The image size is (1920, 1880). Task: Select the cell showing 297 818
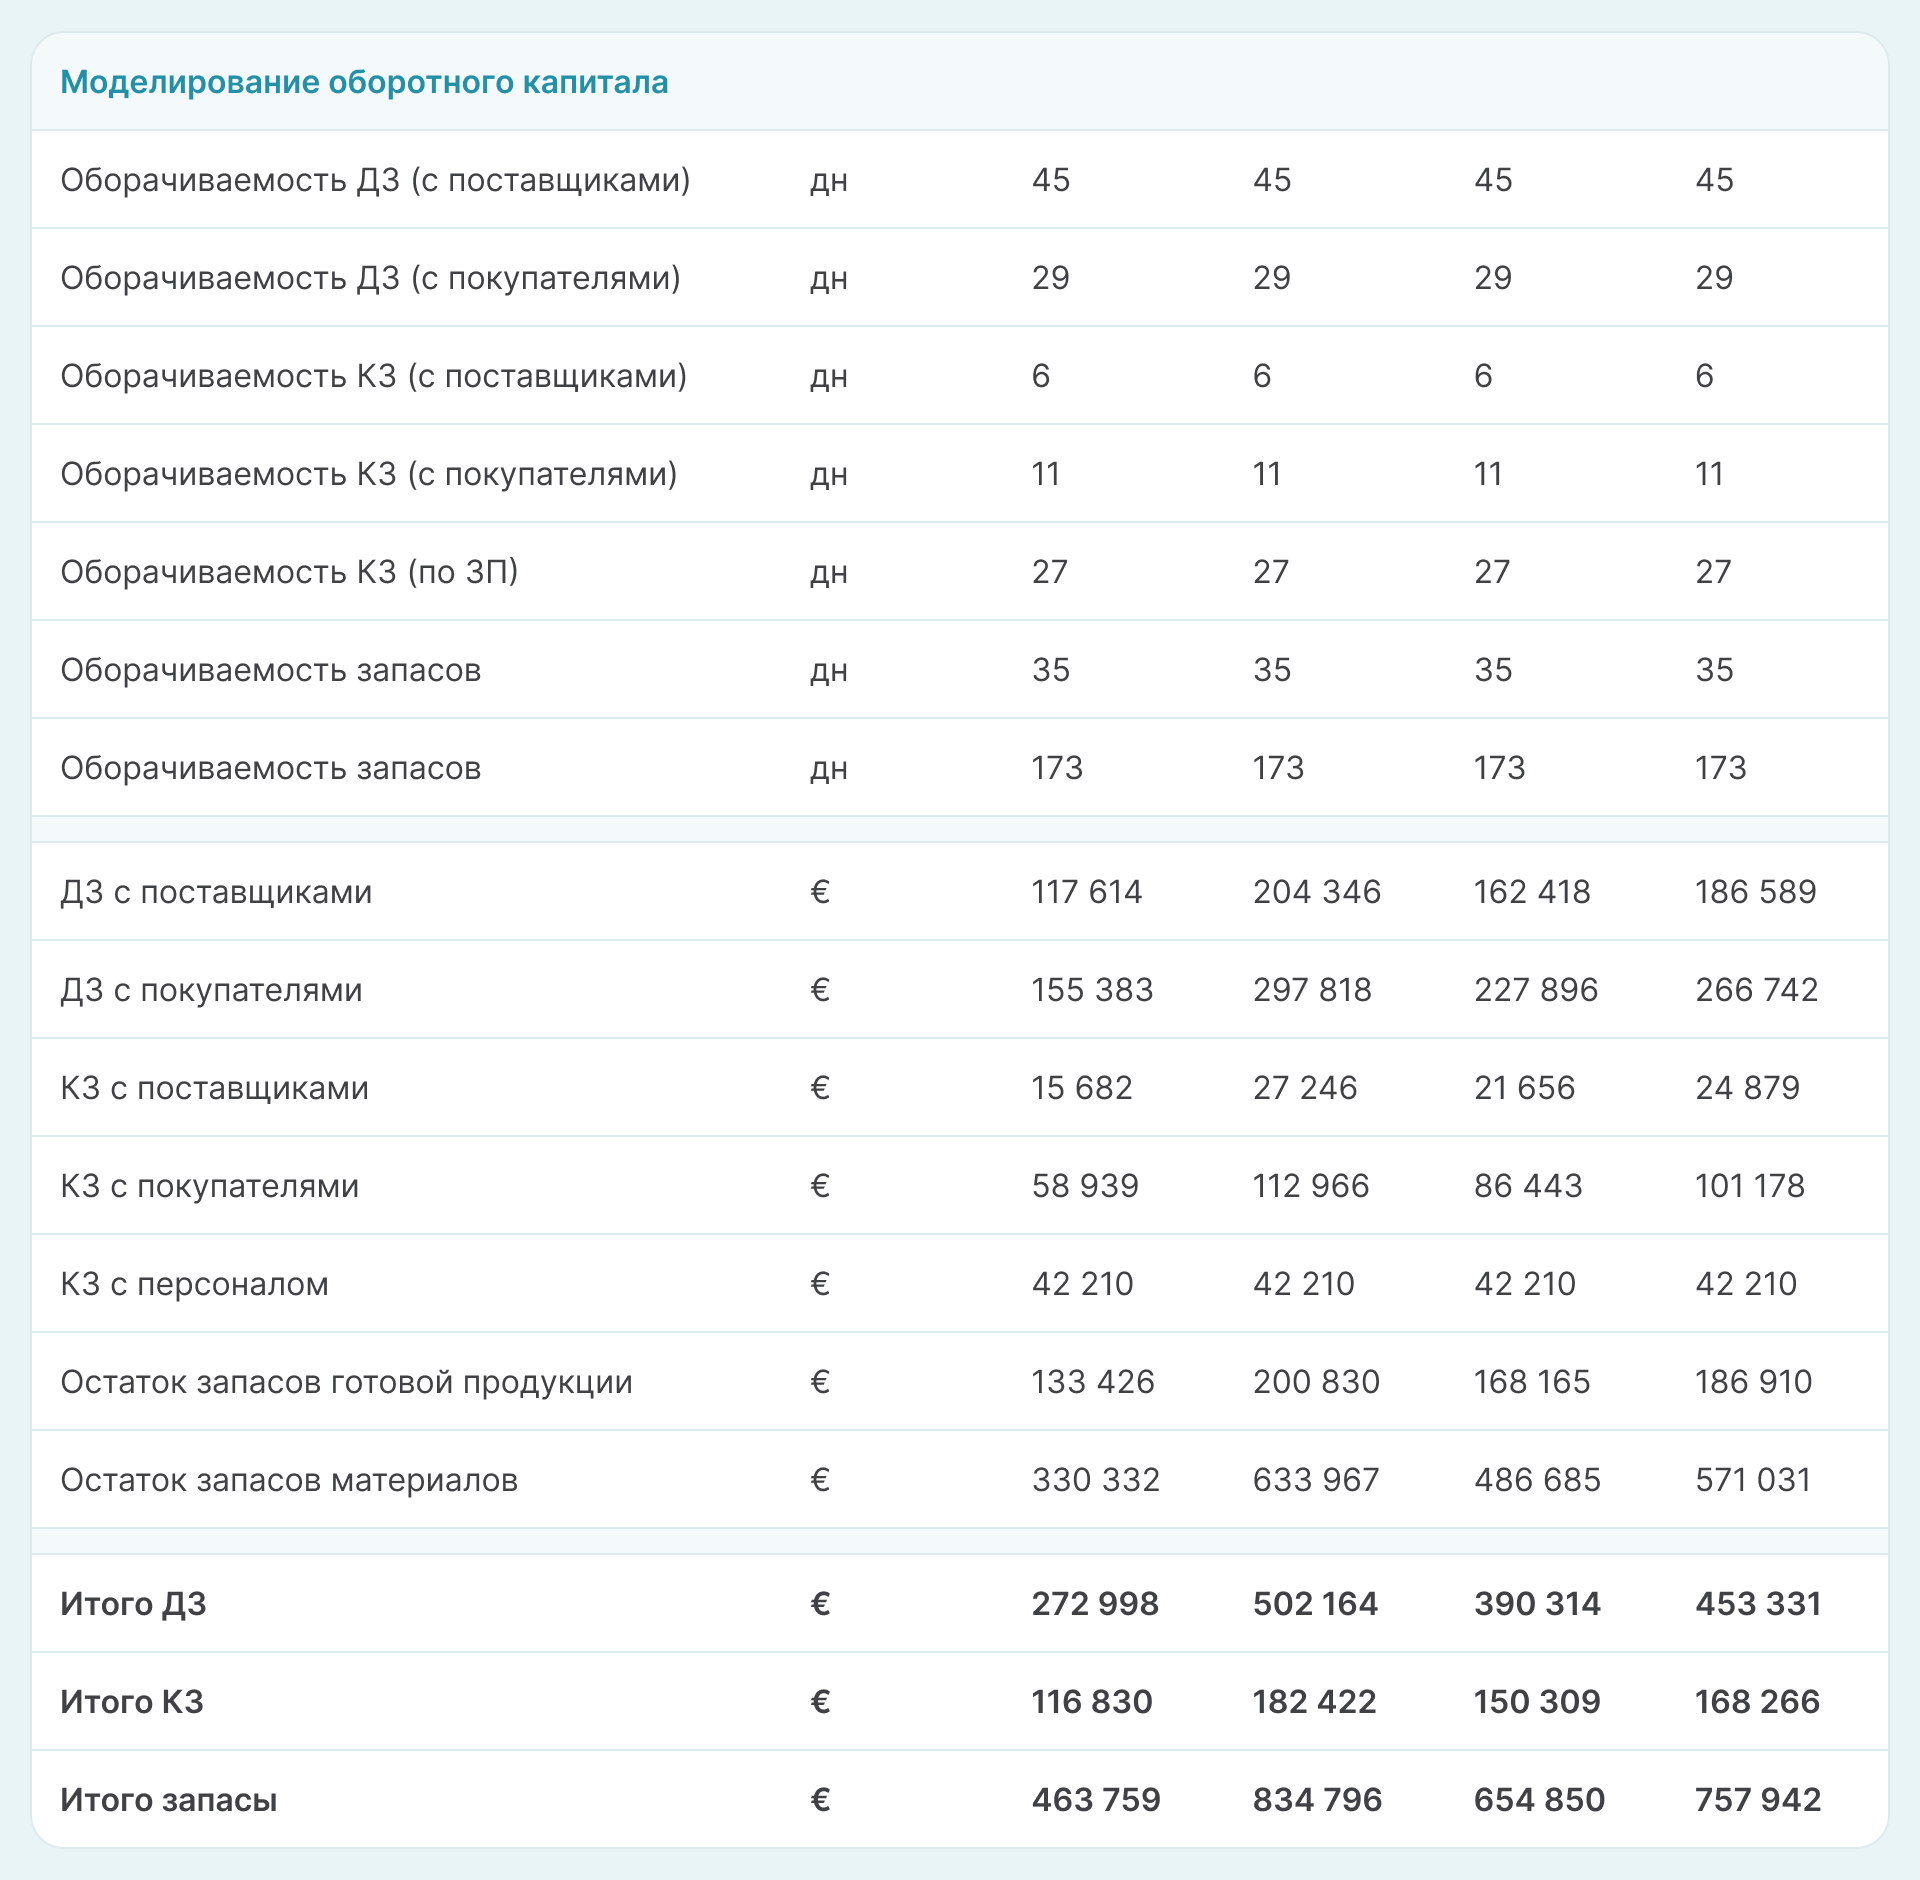pyautogui.click(x=1312, y=990)
